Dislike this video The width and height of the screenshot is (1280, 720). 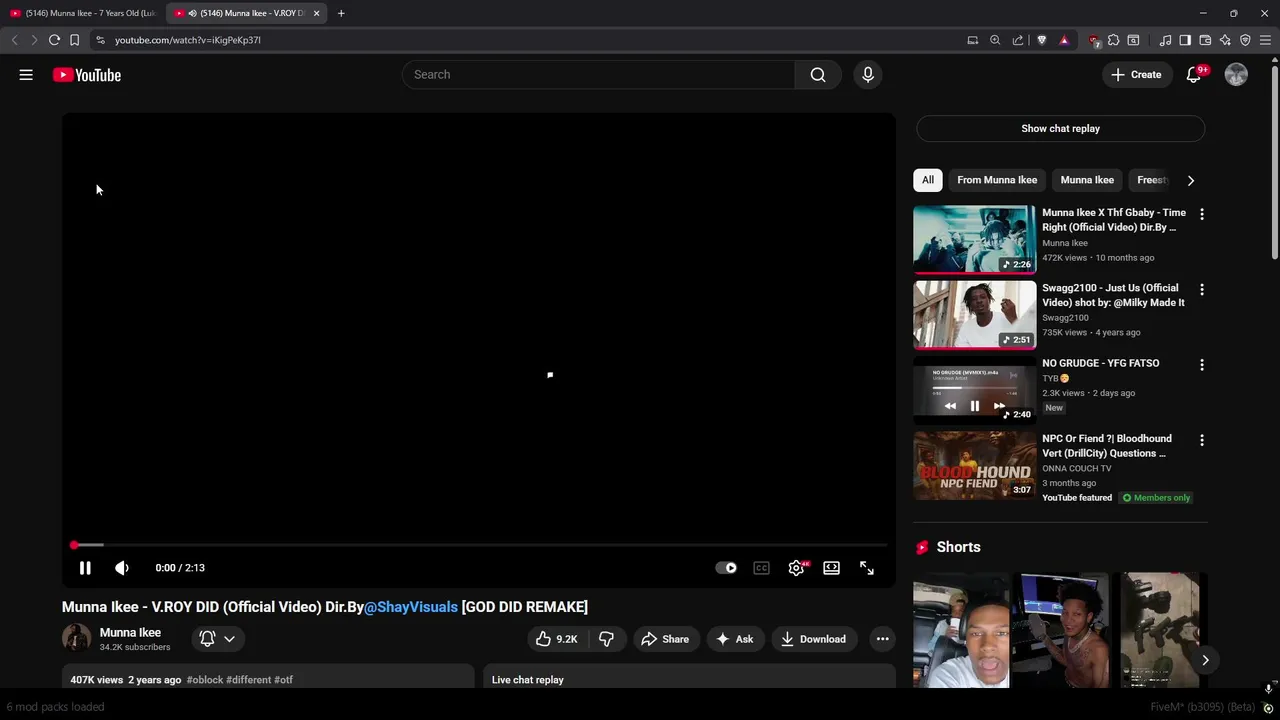click(x=606, y=639)
